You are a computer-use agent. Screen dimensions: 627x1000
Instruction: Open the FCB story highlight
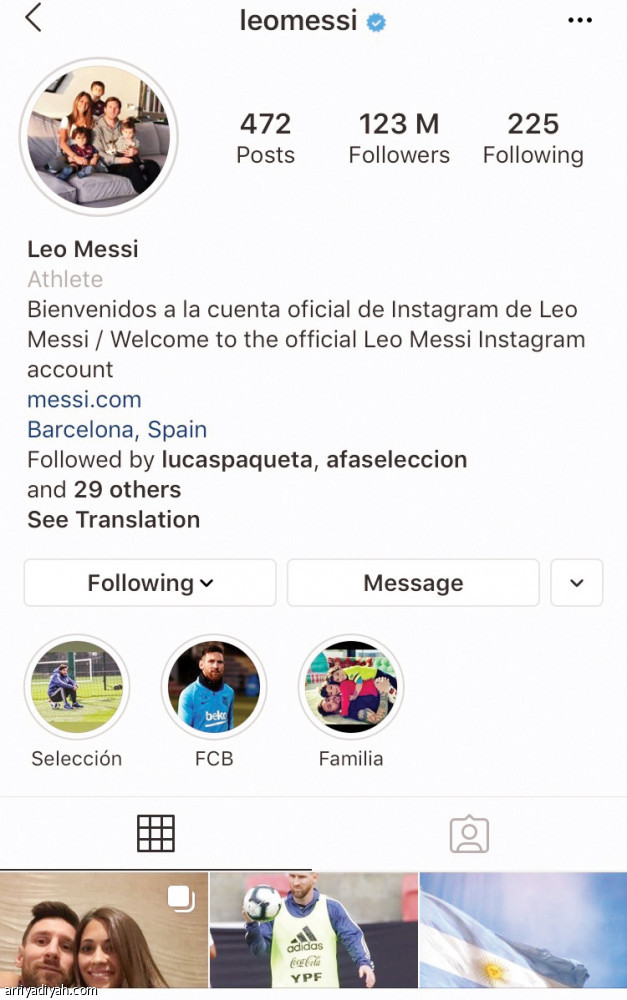click(214, 686)
